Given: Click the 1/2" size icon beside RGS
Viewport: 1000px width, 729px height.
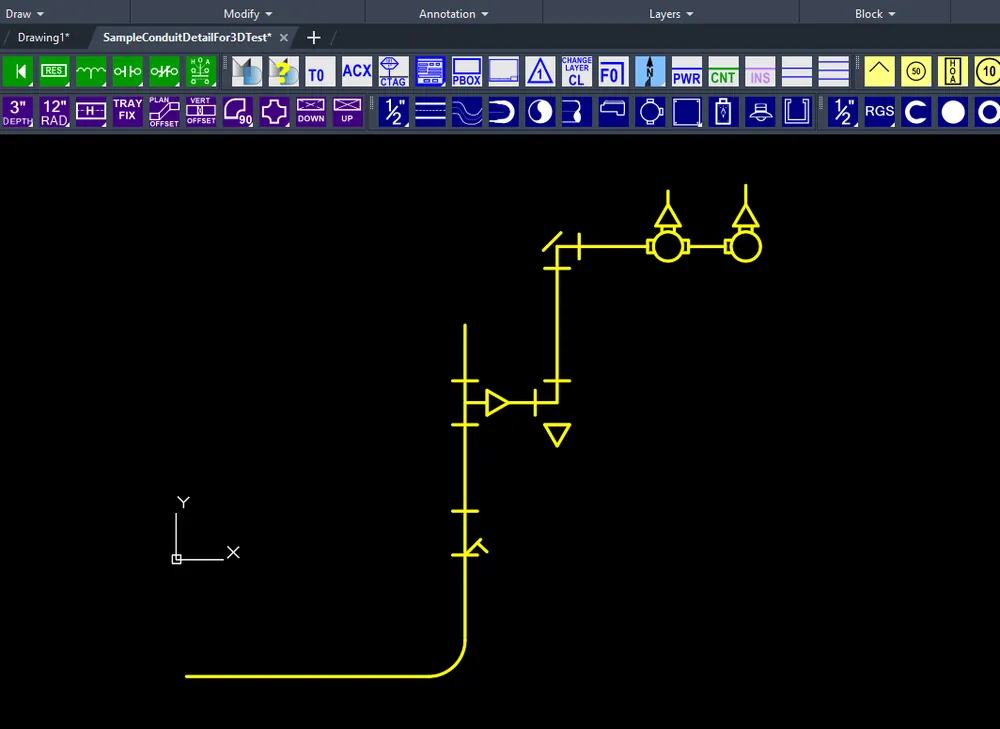Looking at the screenshot, I should [x=843, y=112].
